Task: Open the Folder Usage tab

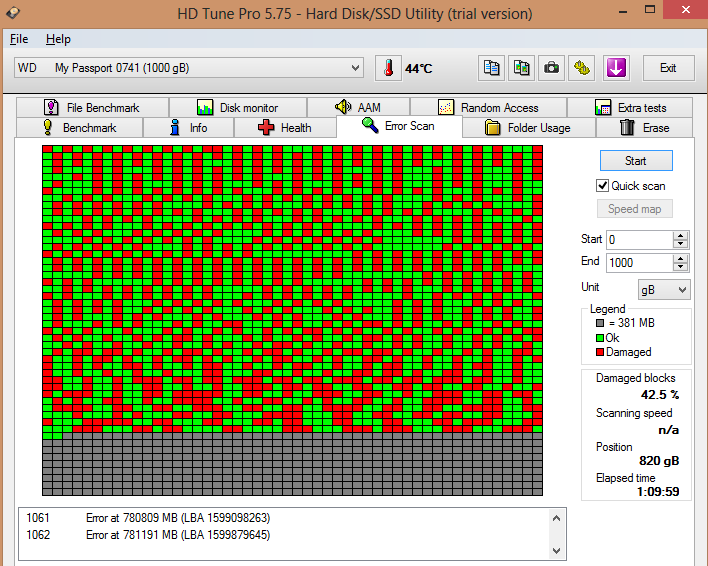Action: tap(529, 128)
